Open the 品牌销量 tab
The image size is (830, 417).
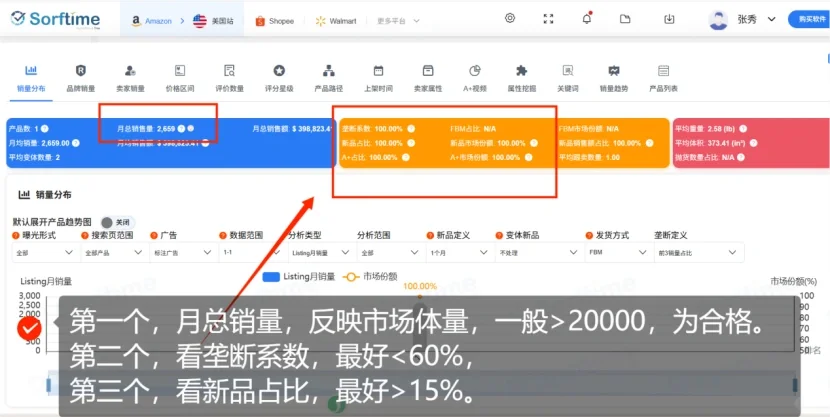pyautogui.click(x=81, y=79)
